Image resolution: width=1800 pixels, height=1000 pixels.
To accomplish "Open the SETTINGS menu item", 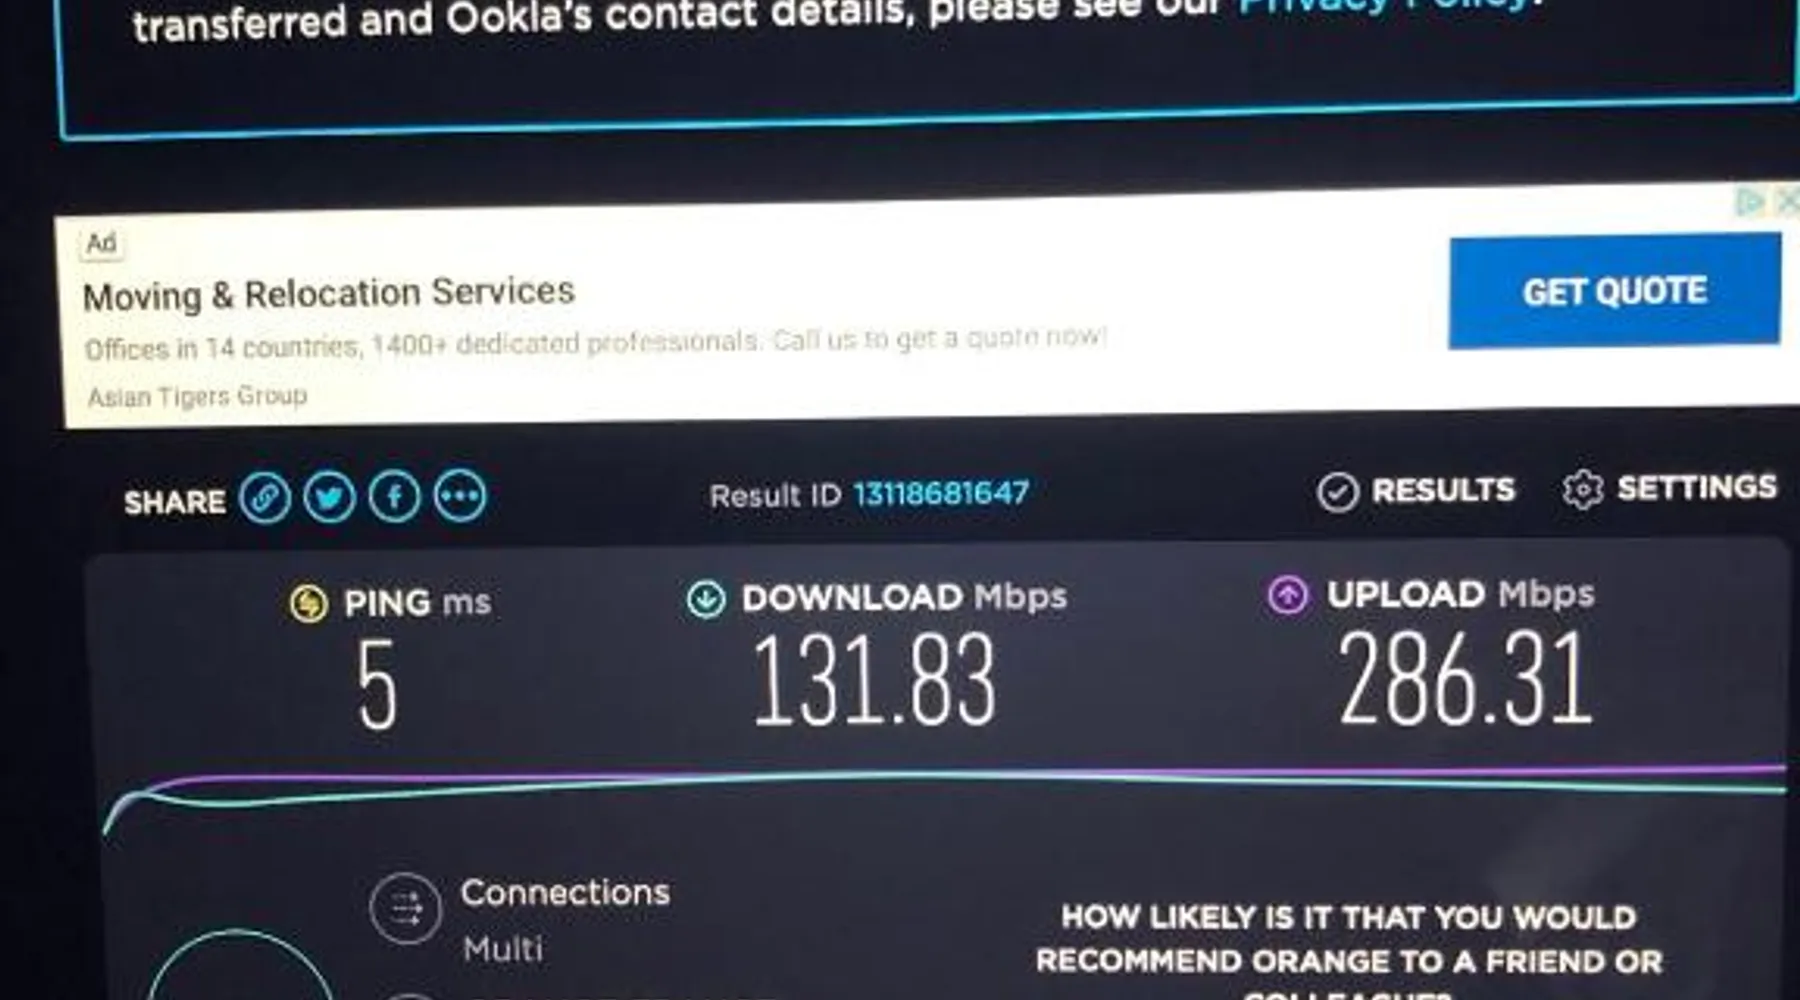I will pyautogui.click(x=1697, y=487).
